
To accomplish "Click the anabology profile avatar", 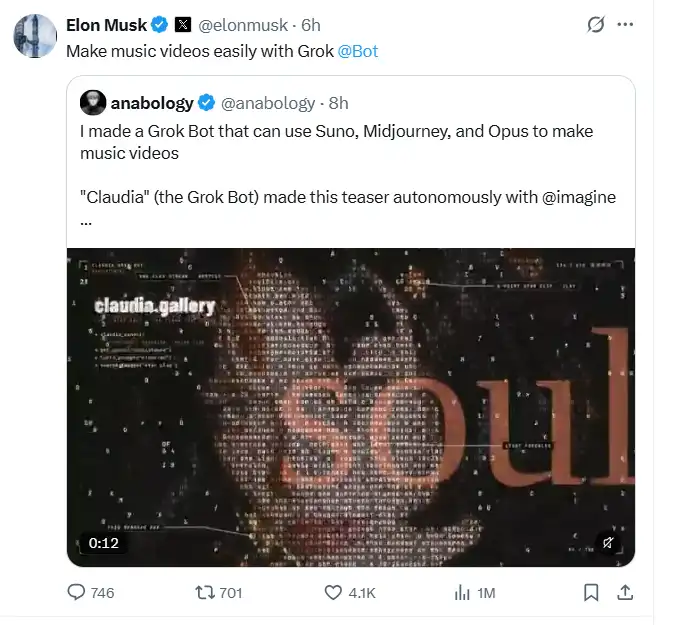I will click(x=93, y=103).
